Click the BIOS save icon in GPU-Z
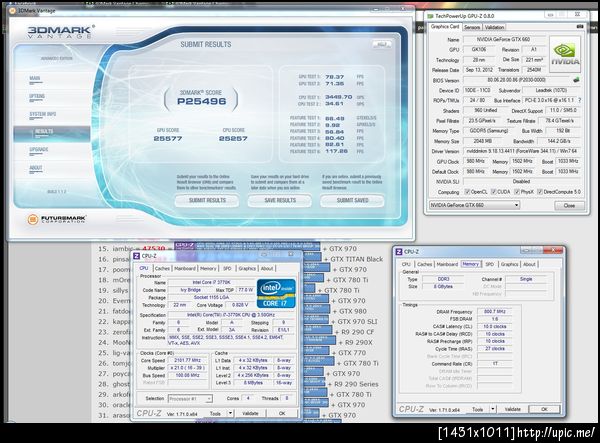The height and width of the screenshot is (443, 600). click(x=576, y=80)
